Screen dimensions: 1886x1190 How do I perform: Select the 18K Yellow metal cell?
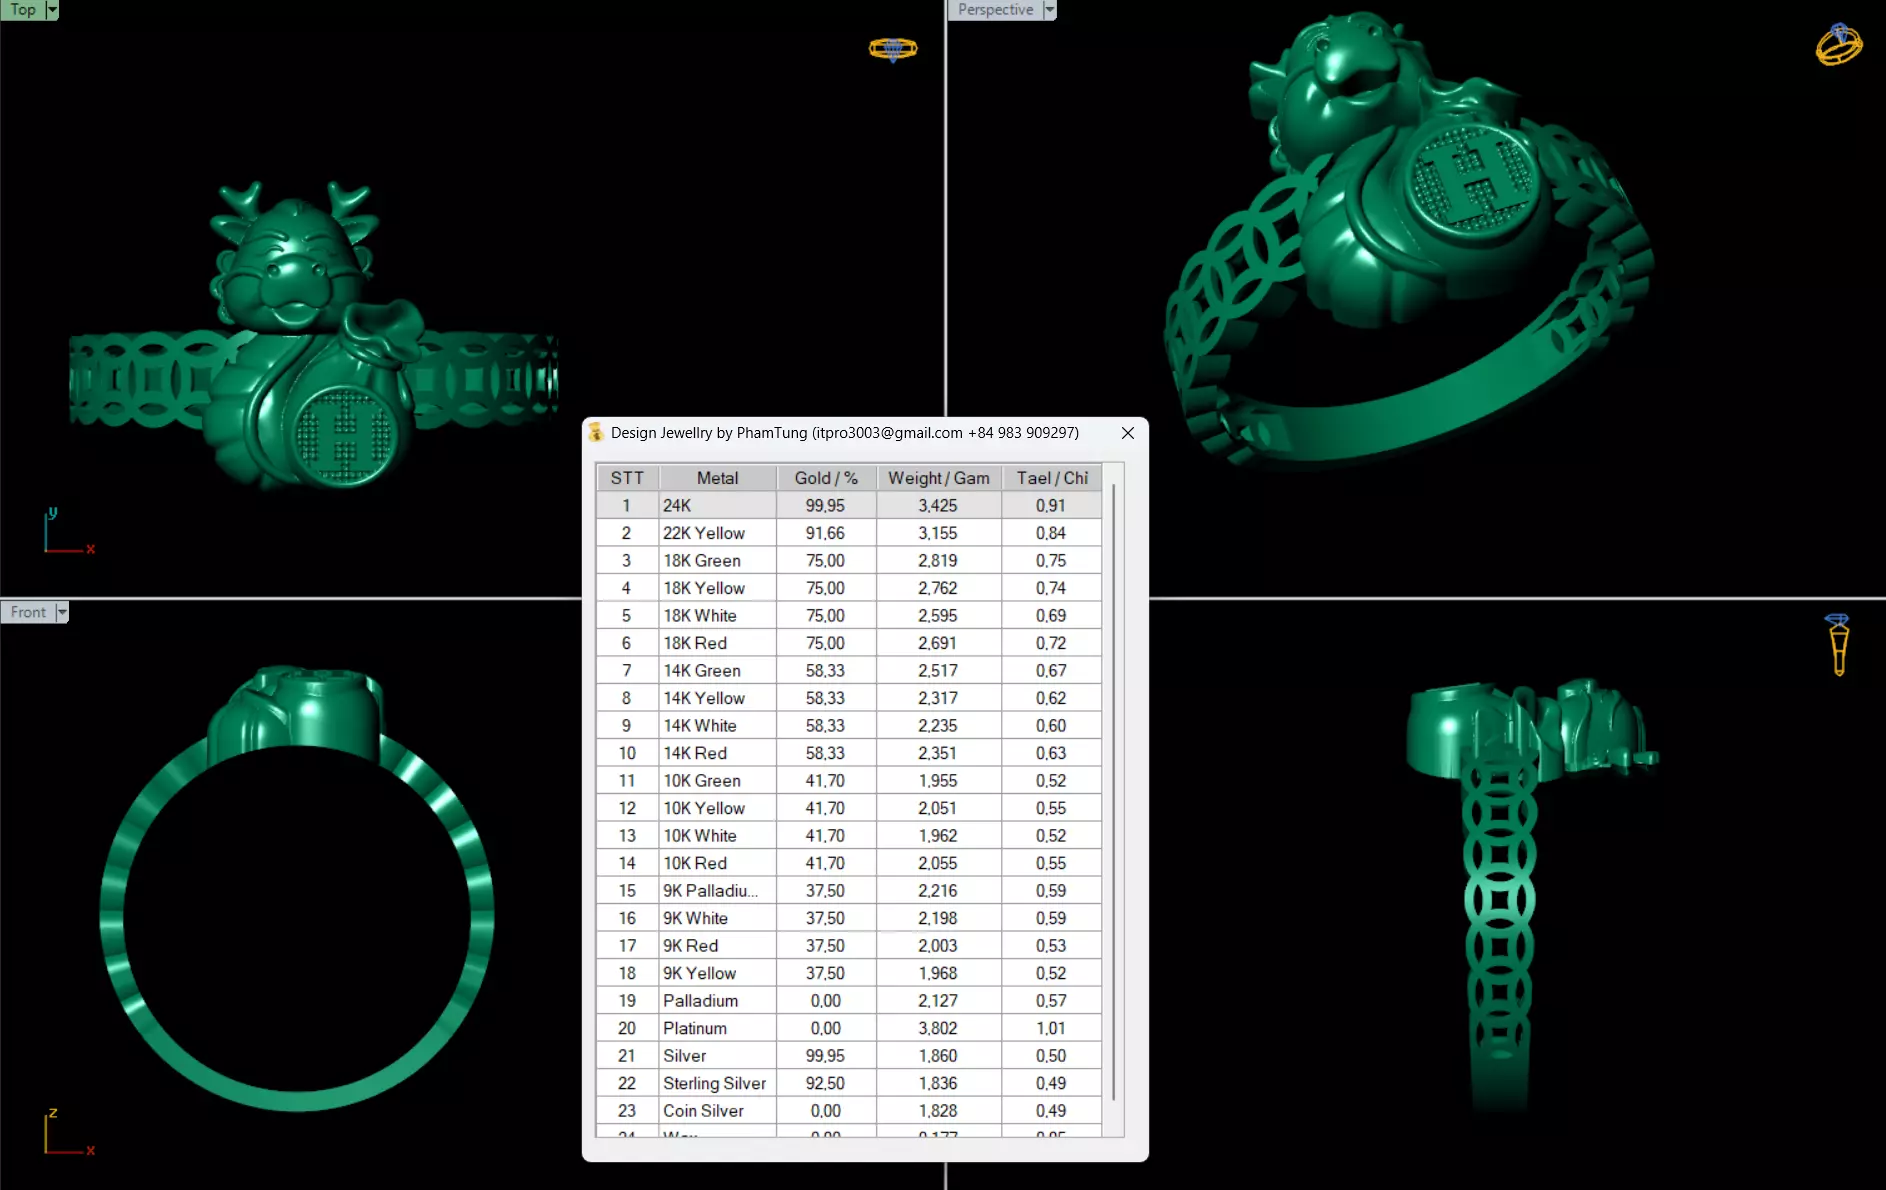click(717, 588)
